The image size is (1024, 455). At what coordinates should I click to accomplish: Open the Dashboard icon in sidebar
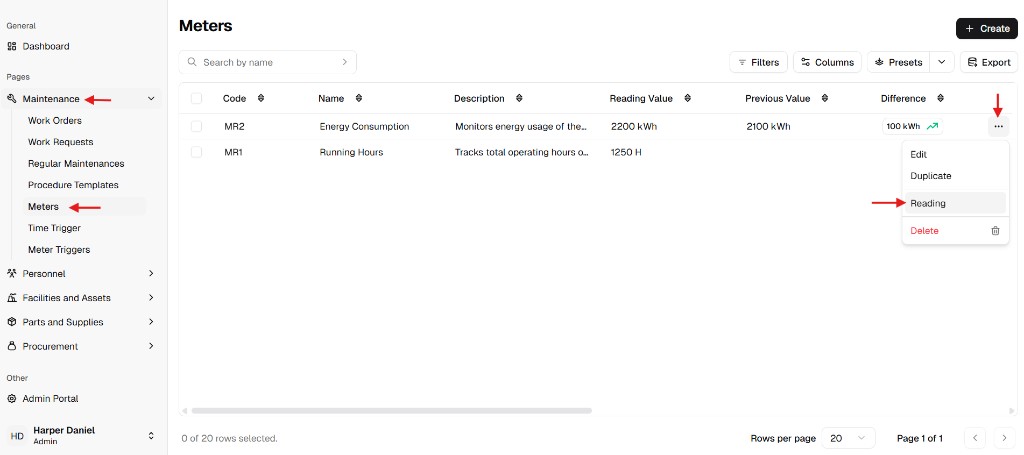(11, 46)
